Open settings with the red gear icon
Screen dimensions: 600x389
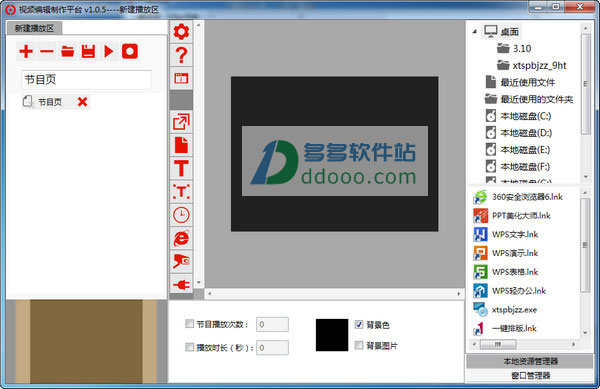(181, 31)
